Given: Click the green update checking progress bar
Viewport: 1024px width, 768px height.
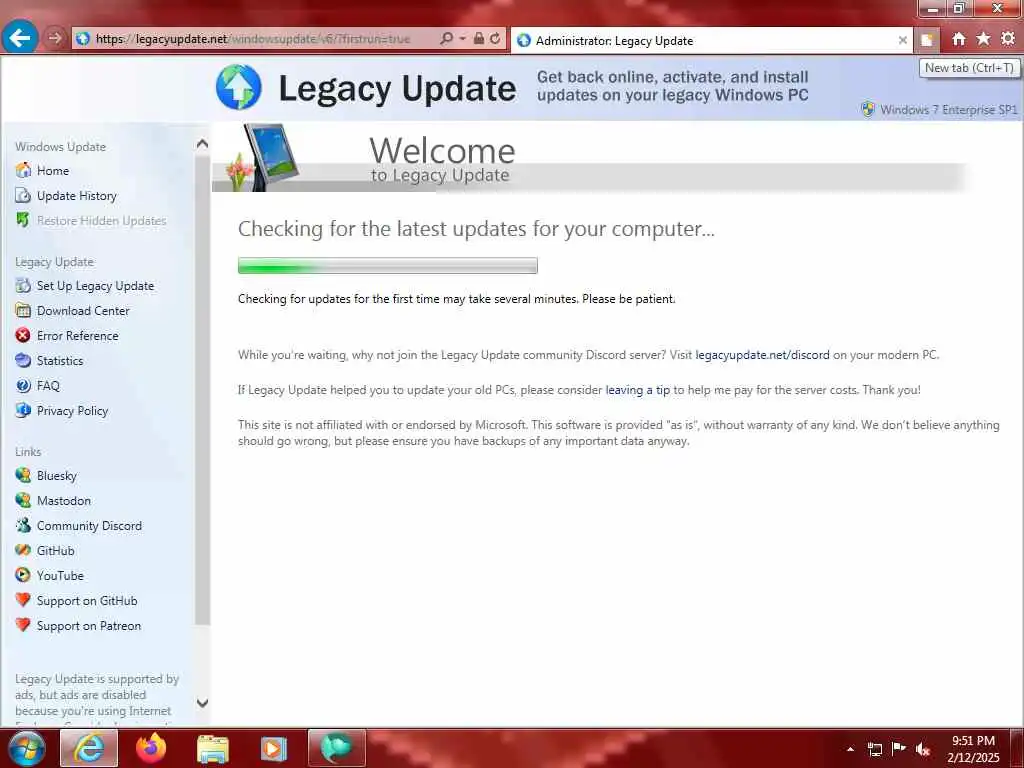Looking at the screenshot, I should pos(387,265).
